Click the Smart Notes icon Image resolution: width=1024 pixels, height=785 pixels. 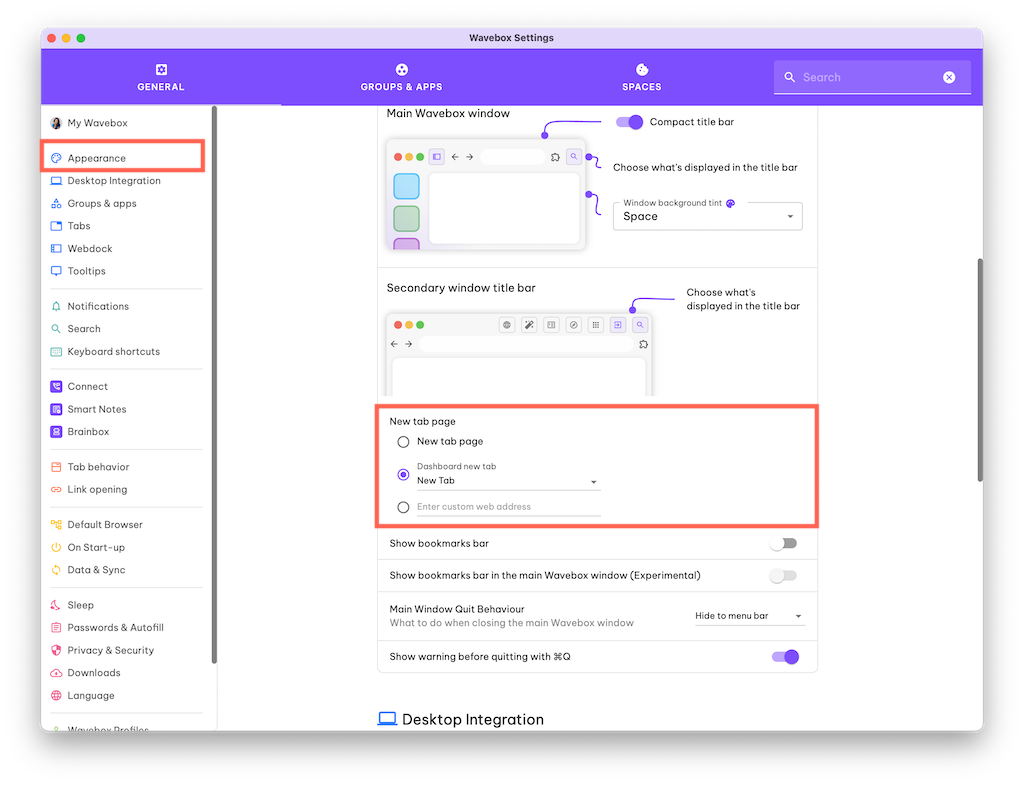[56, 409]
